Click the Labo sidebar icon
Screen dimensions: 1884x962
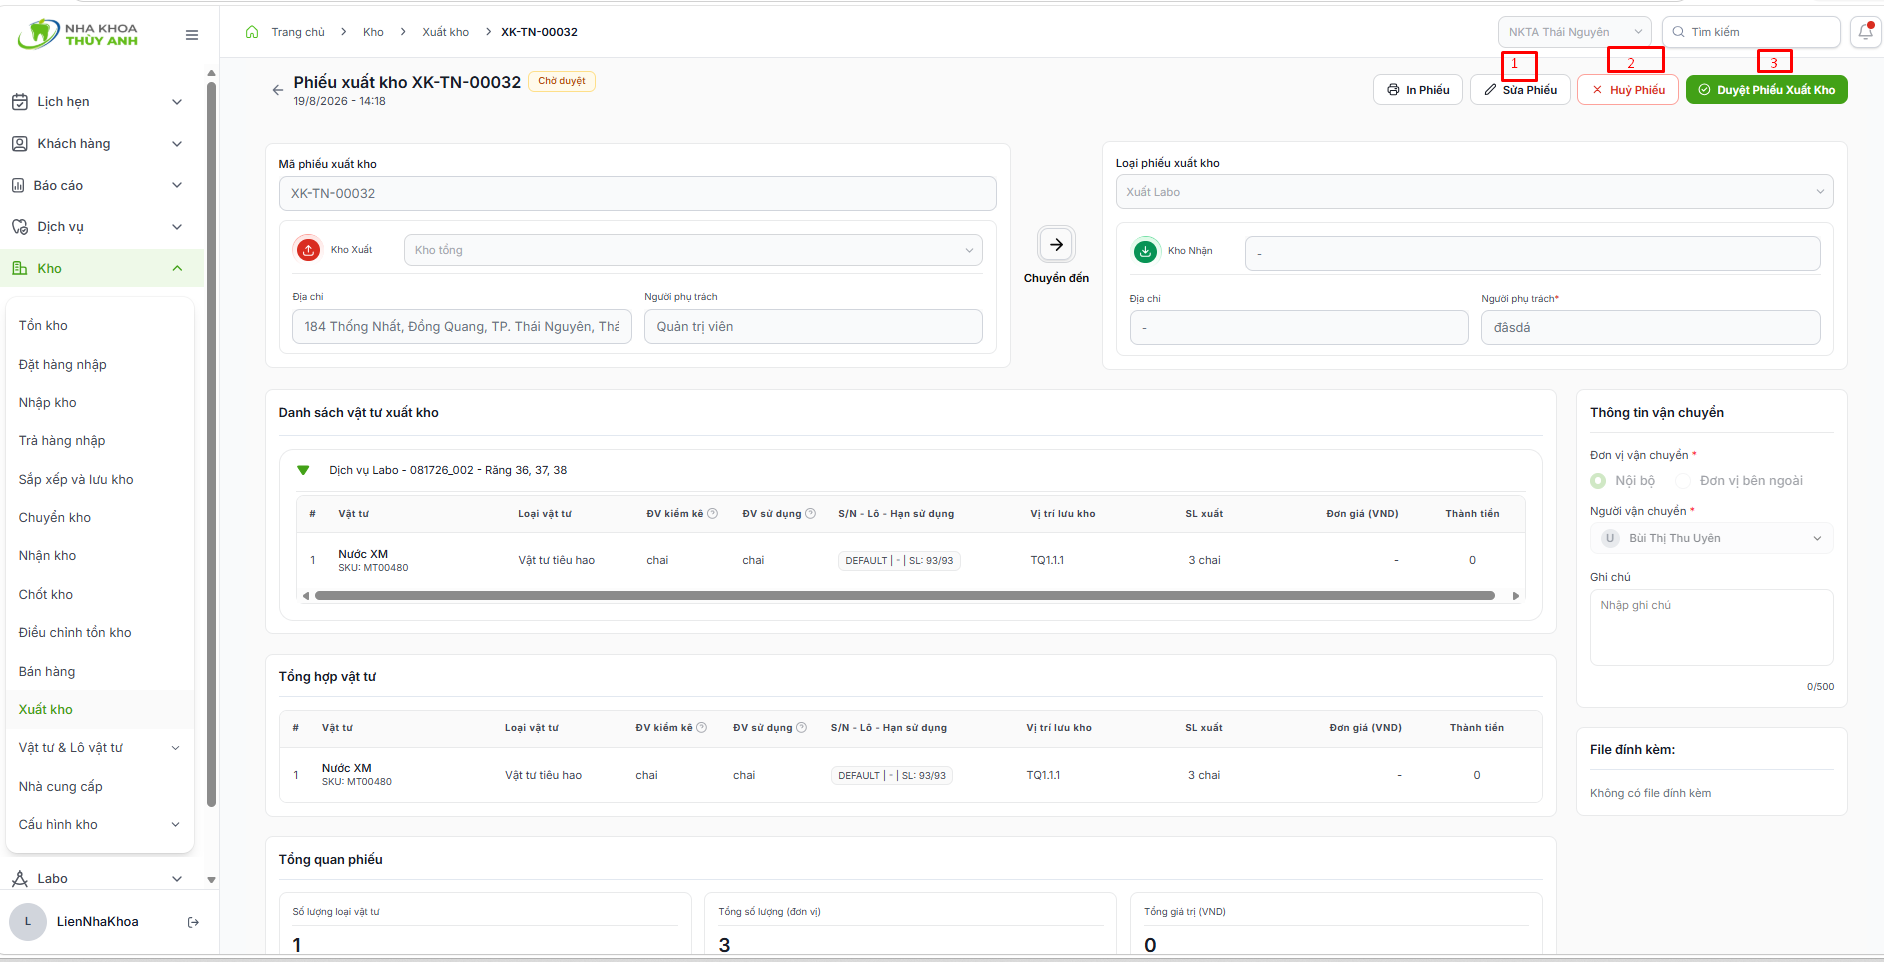click(x=20, y=879)
